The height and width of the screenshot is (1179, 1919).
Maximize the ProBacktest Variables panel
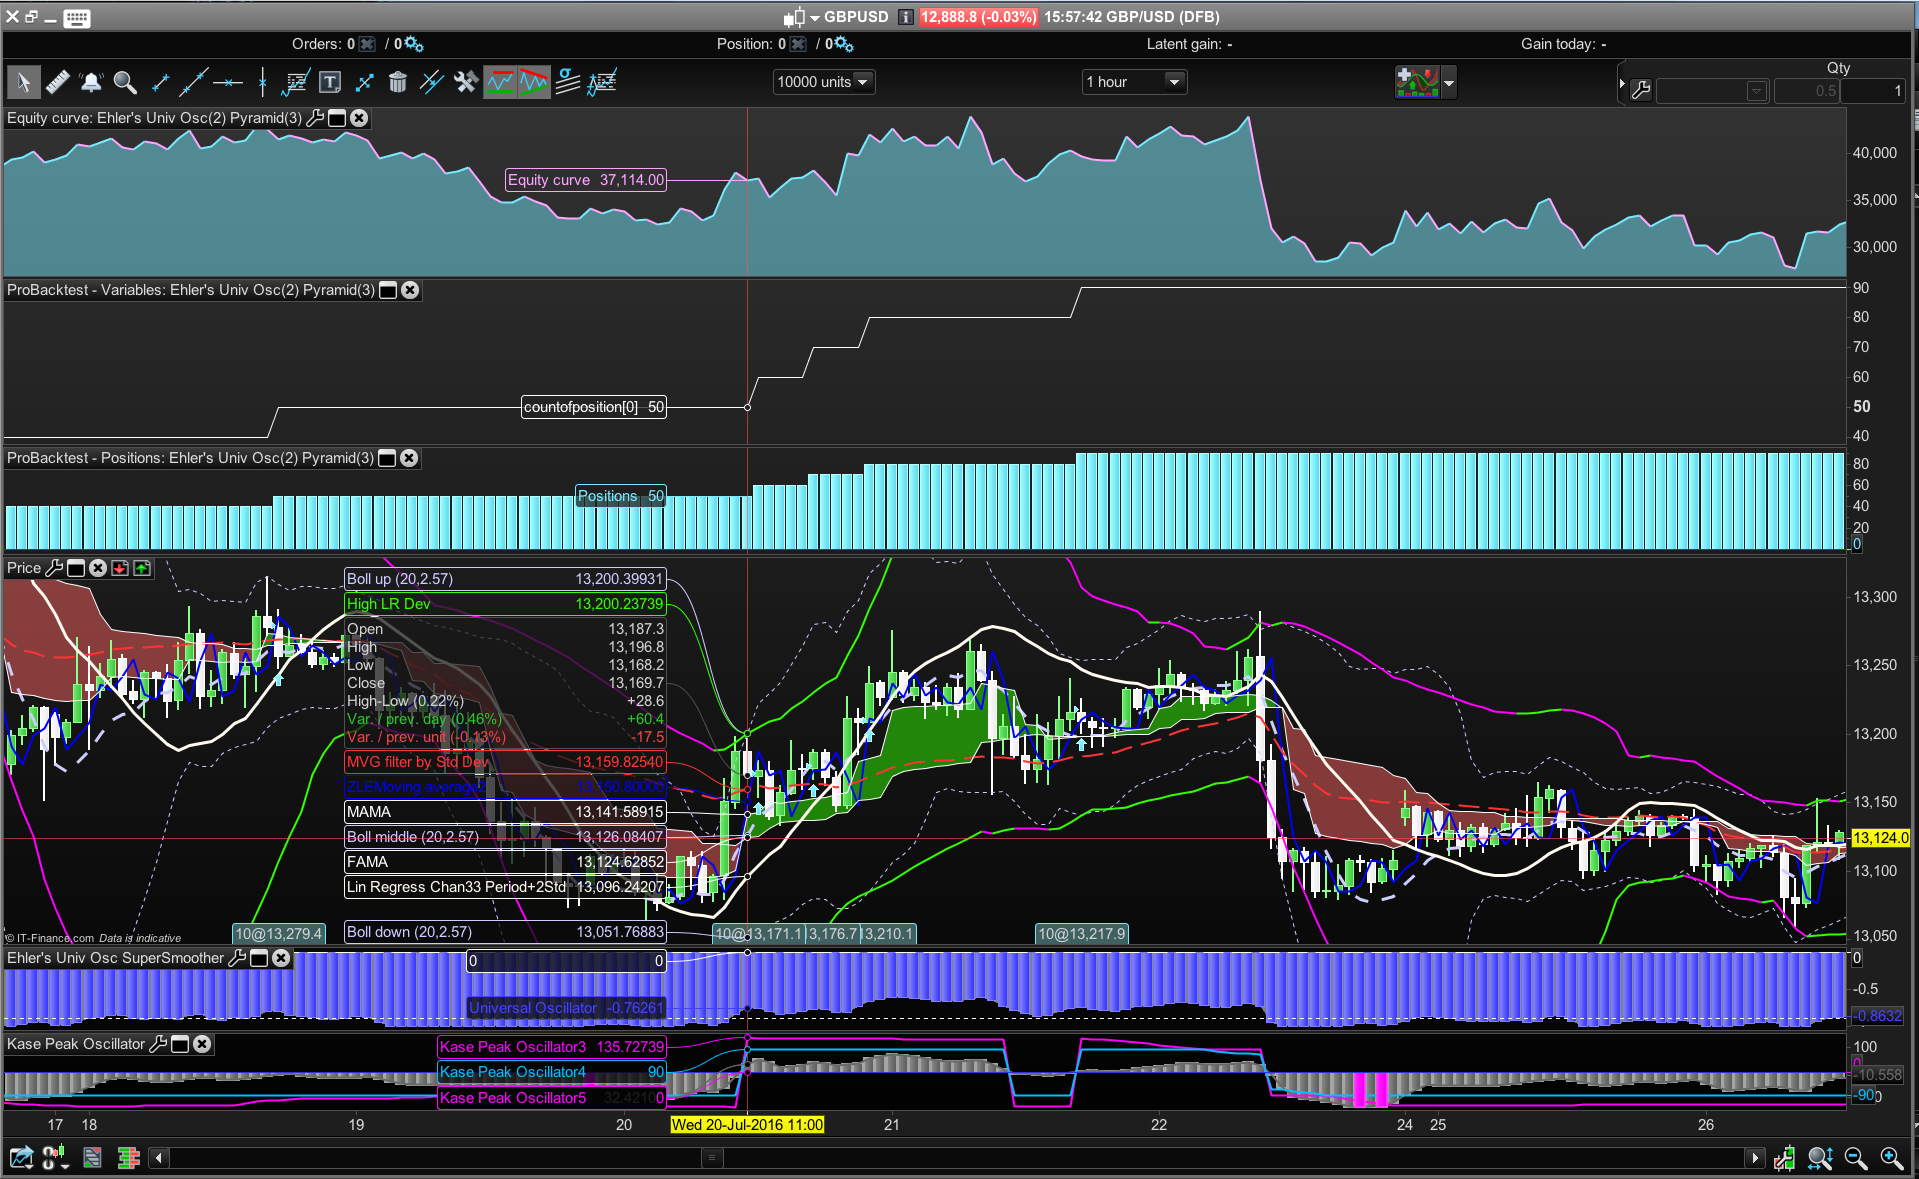pos(388,290)
